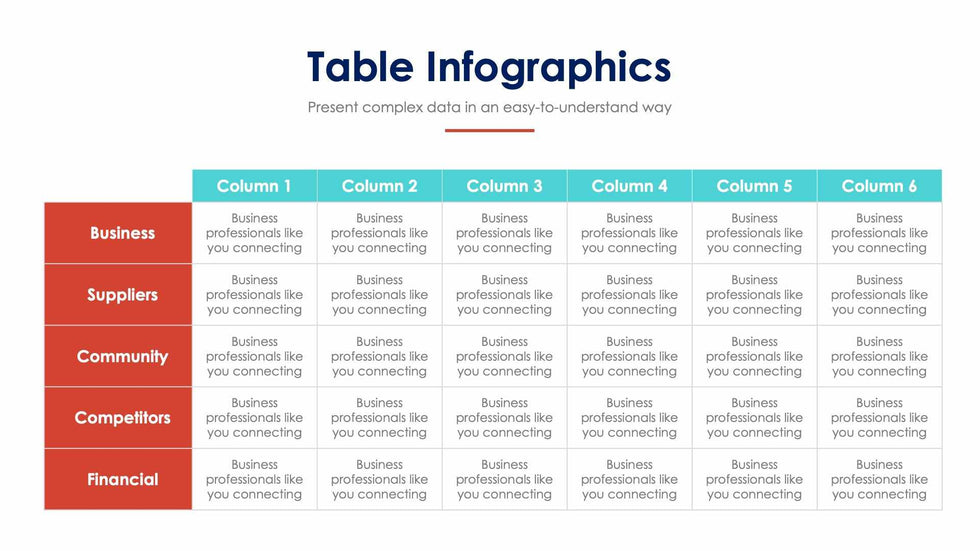Click the Column 4 header

[x=629, y=186]
